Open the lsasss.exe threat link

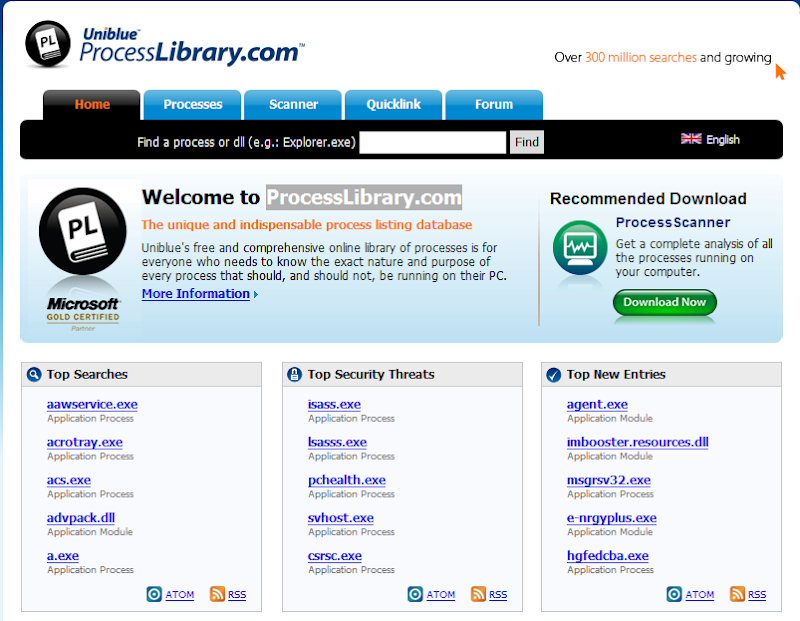[x=337, y=442]
